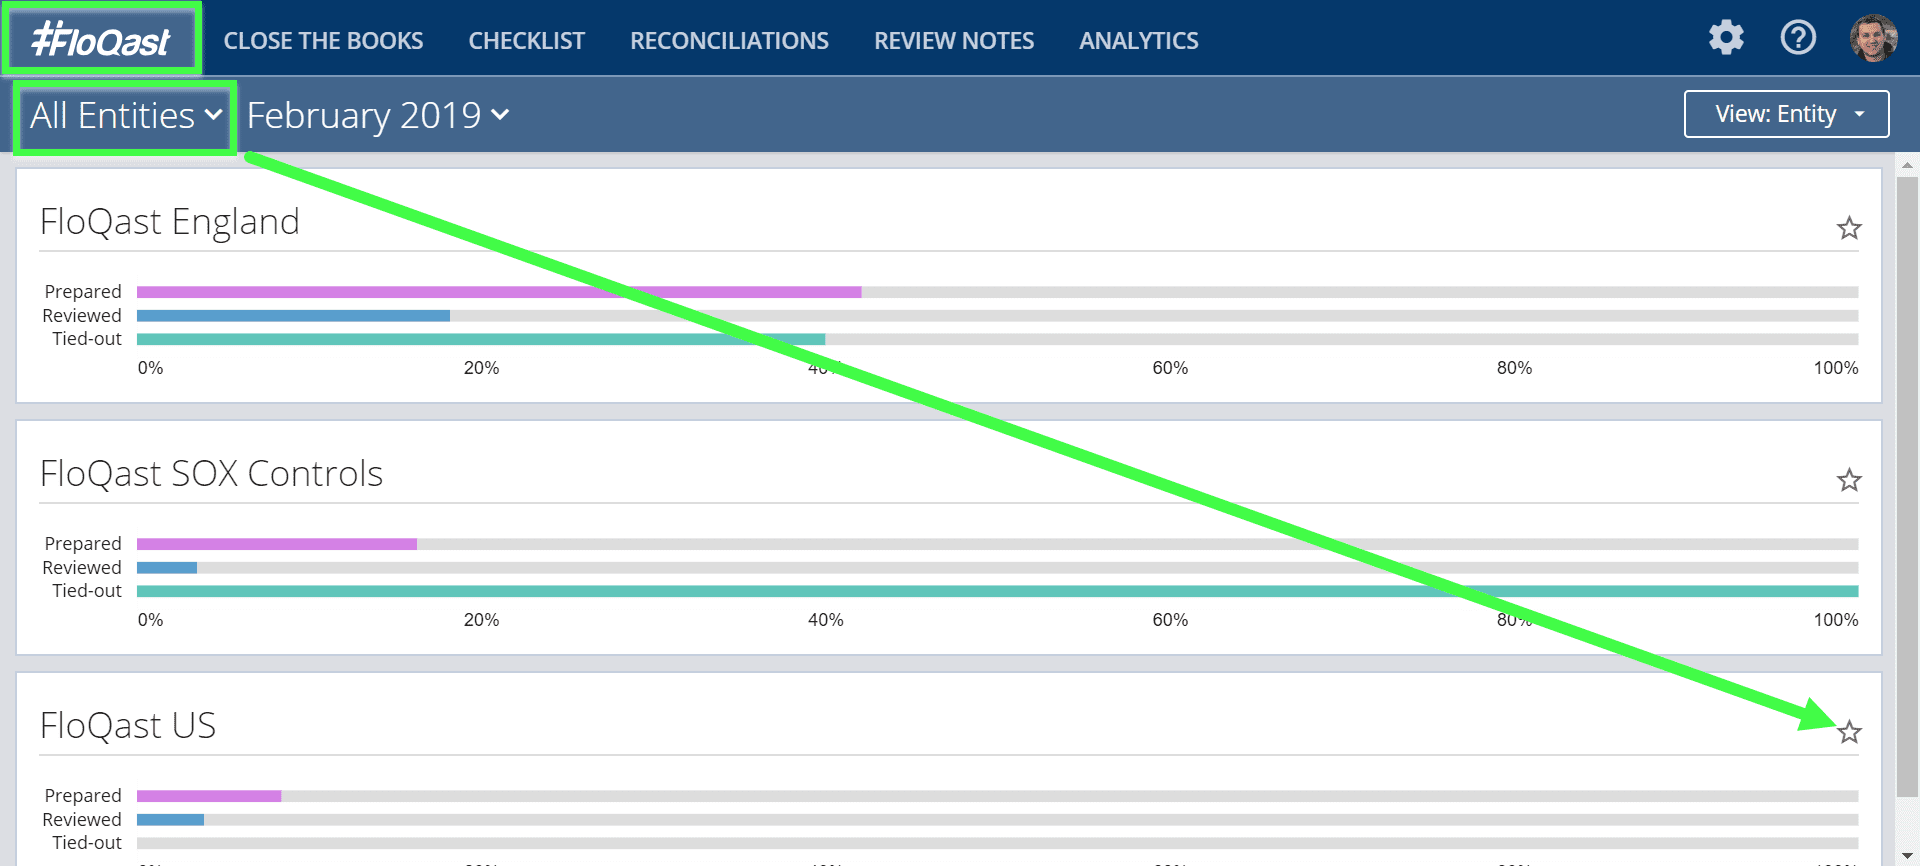
Task: Click the scrollbar down arrow
Action: click(x=1907, y=856)
